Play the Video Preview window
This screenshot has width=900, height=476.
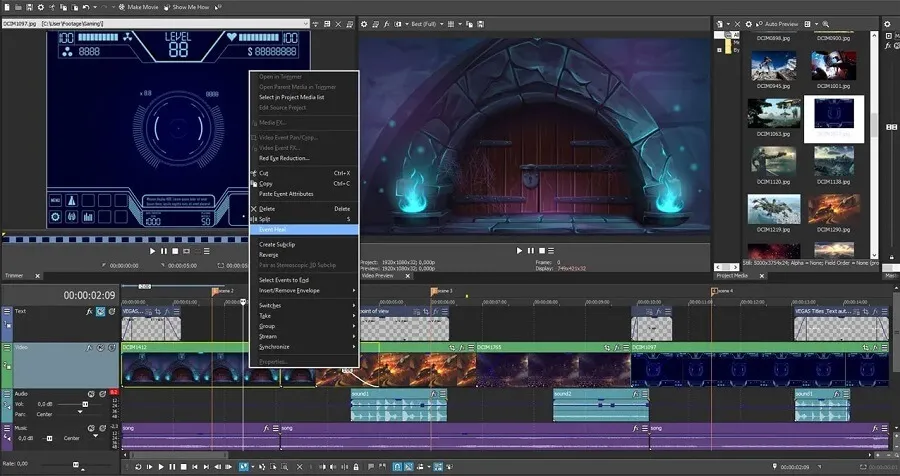tap(519, 250)
